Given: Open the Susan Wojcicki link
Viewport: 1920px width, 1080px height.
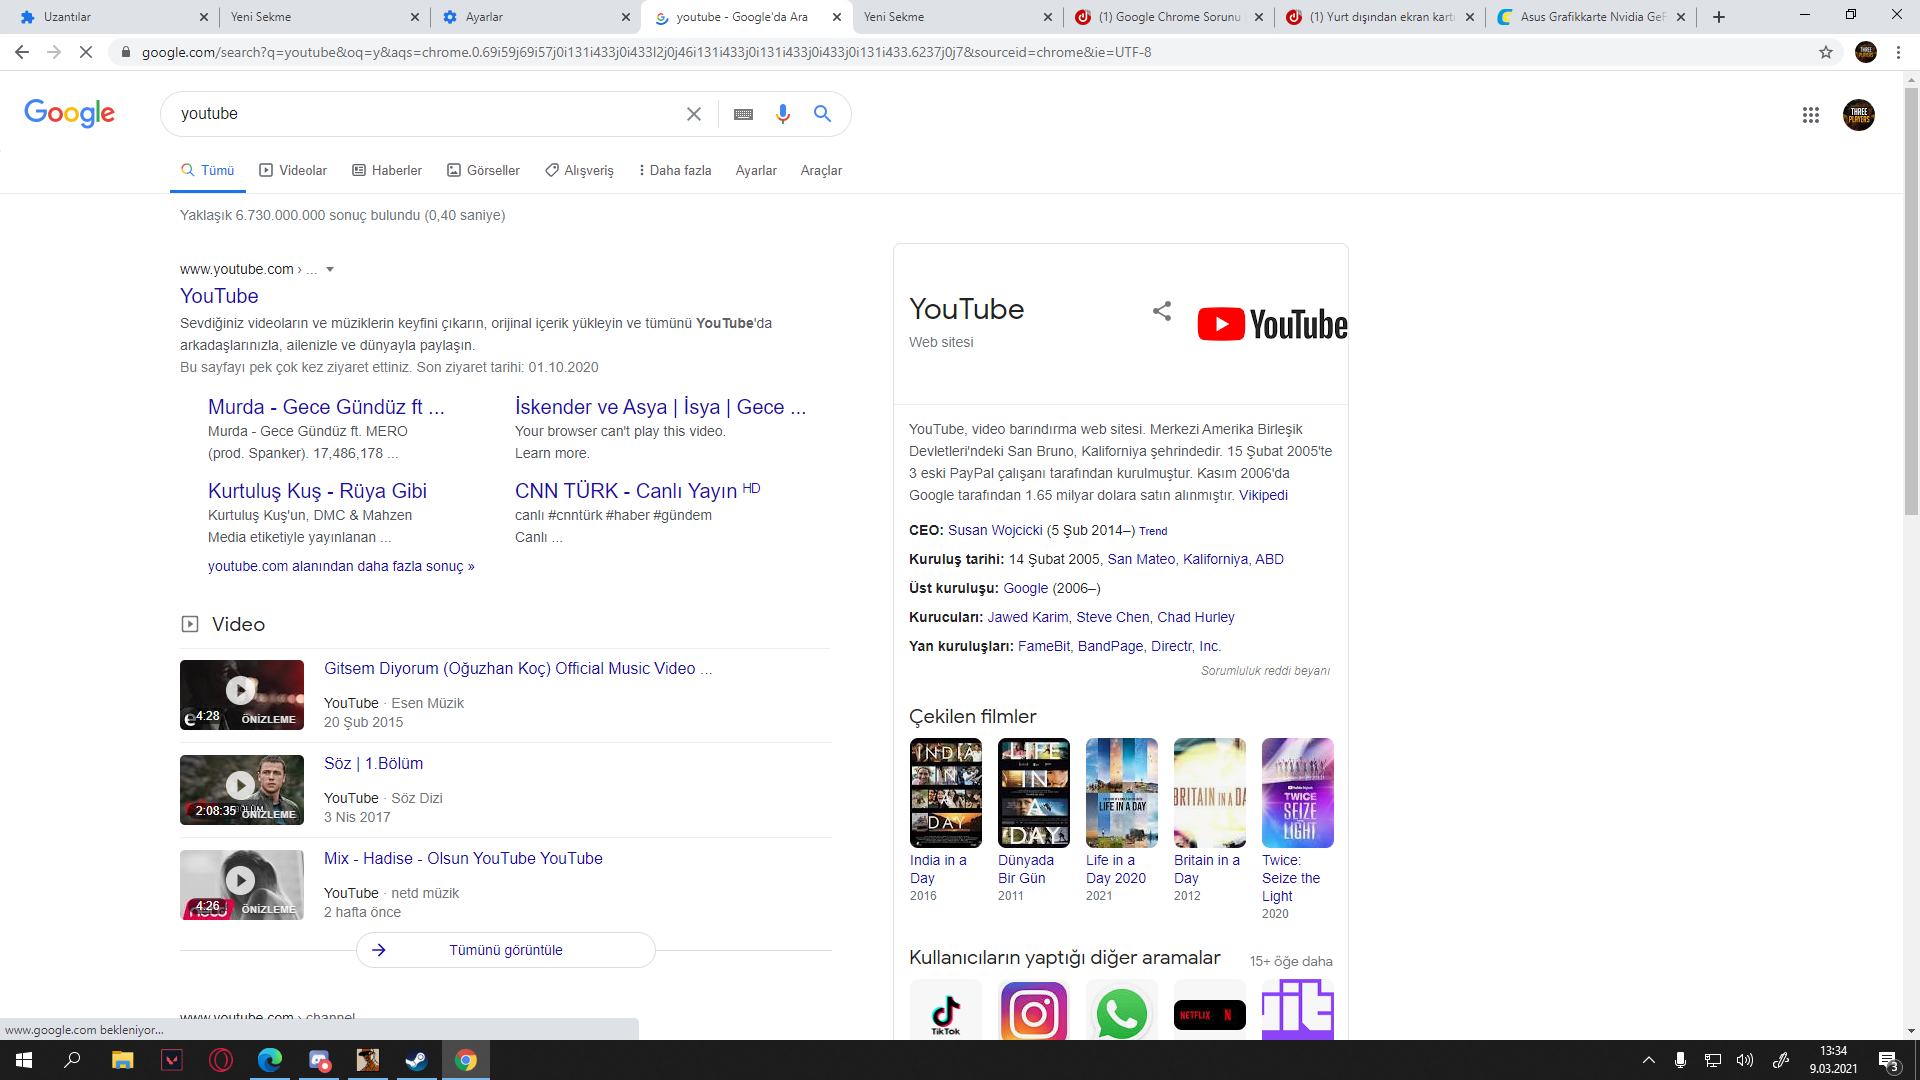Looking at the screenshot, I should [x=994, y=530].
